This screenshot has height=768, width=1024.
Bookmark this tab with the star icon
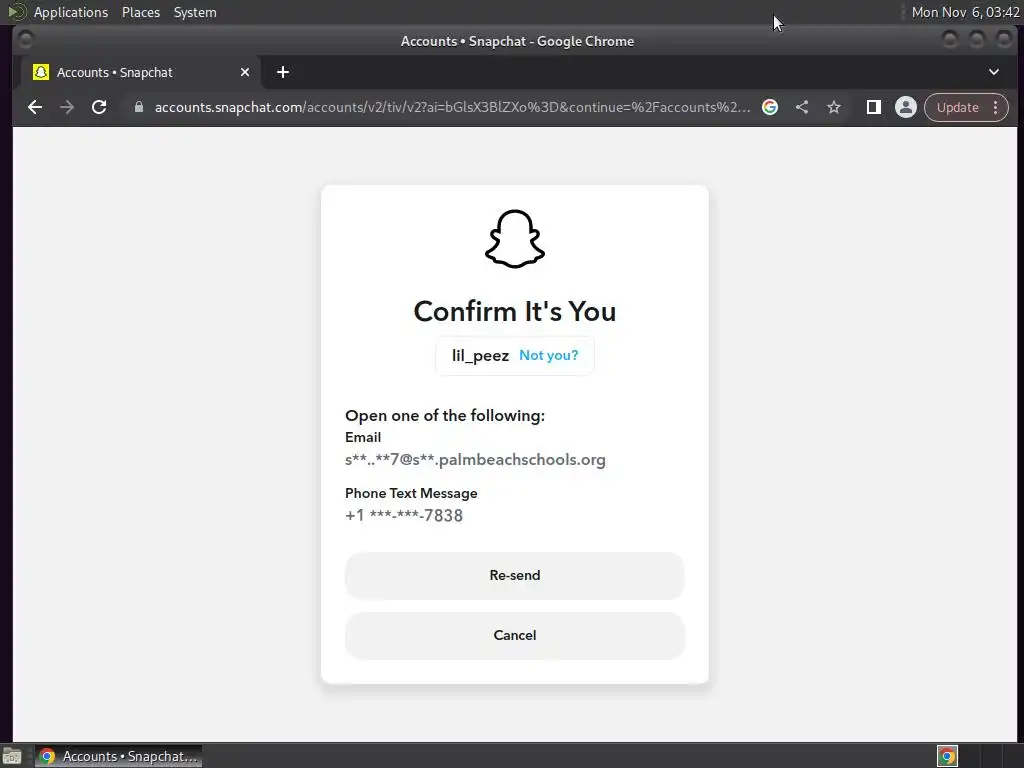click(x=834, y=107)
